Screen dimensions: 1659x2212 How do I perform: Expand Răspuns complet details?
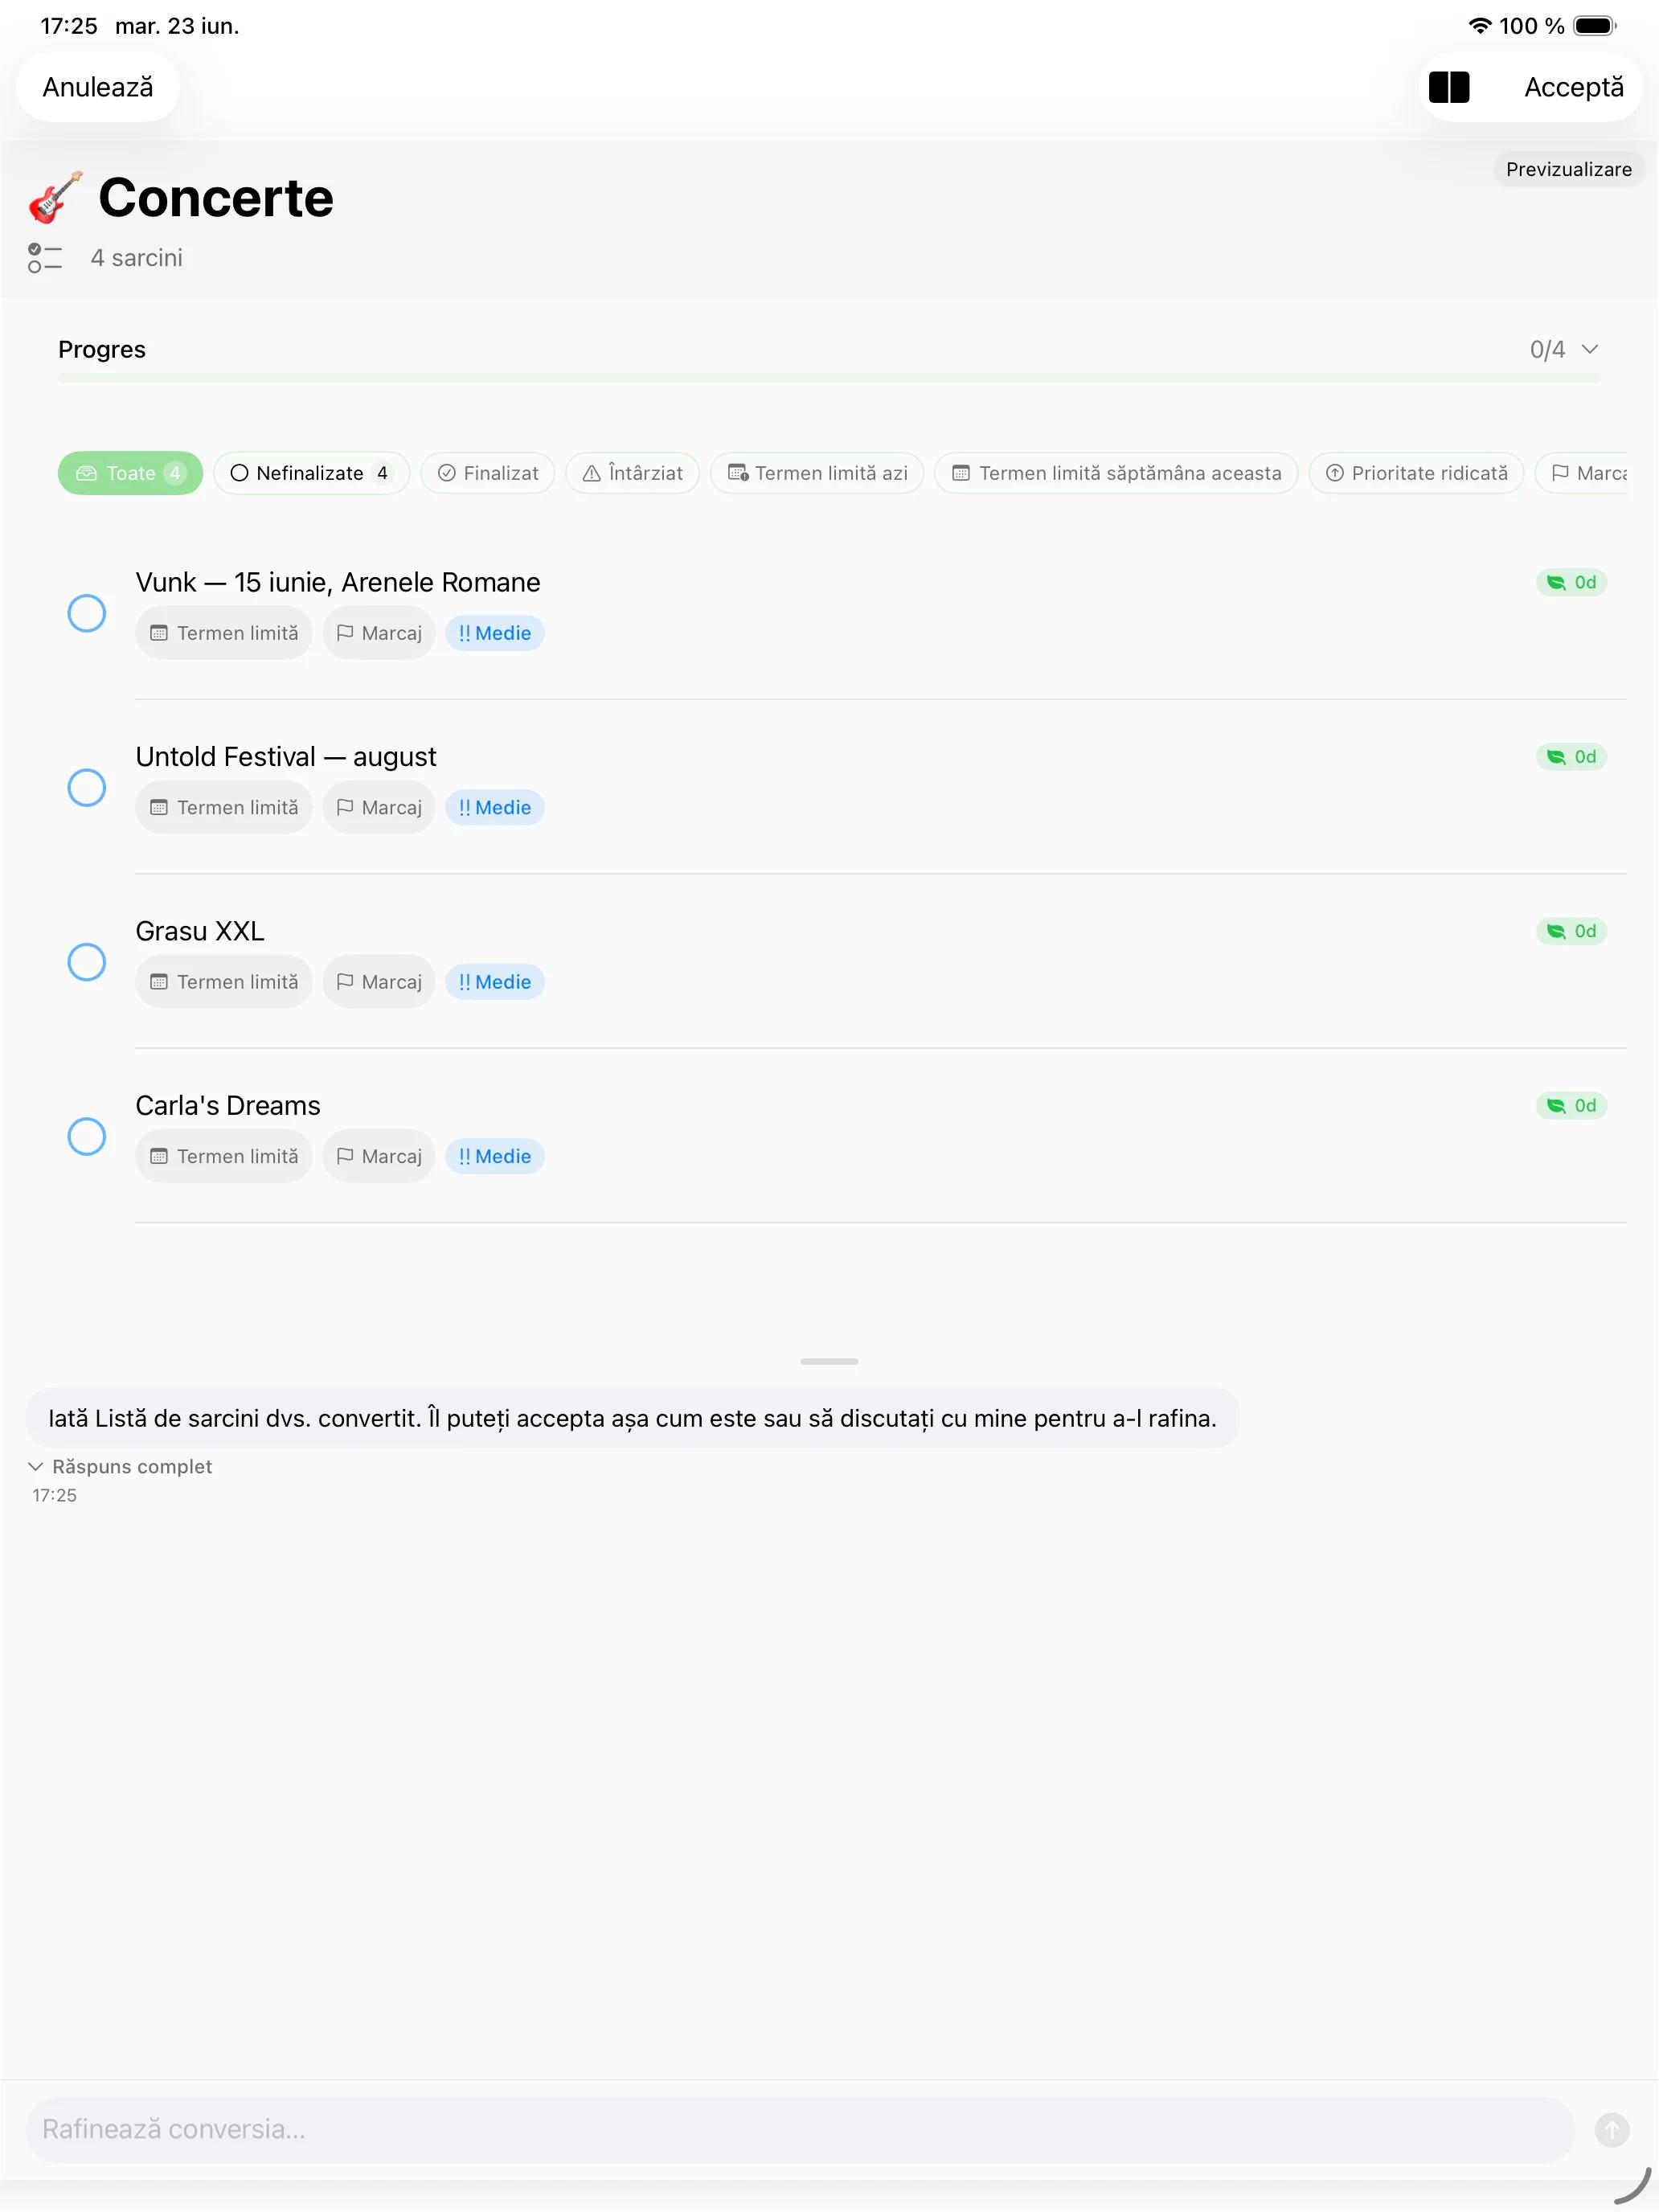pyautogui.click(x=121, y=1466)
